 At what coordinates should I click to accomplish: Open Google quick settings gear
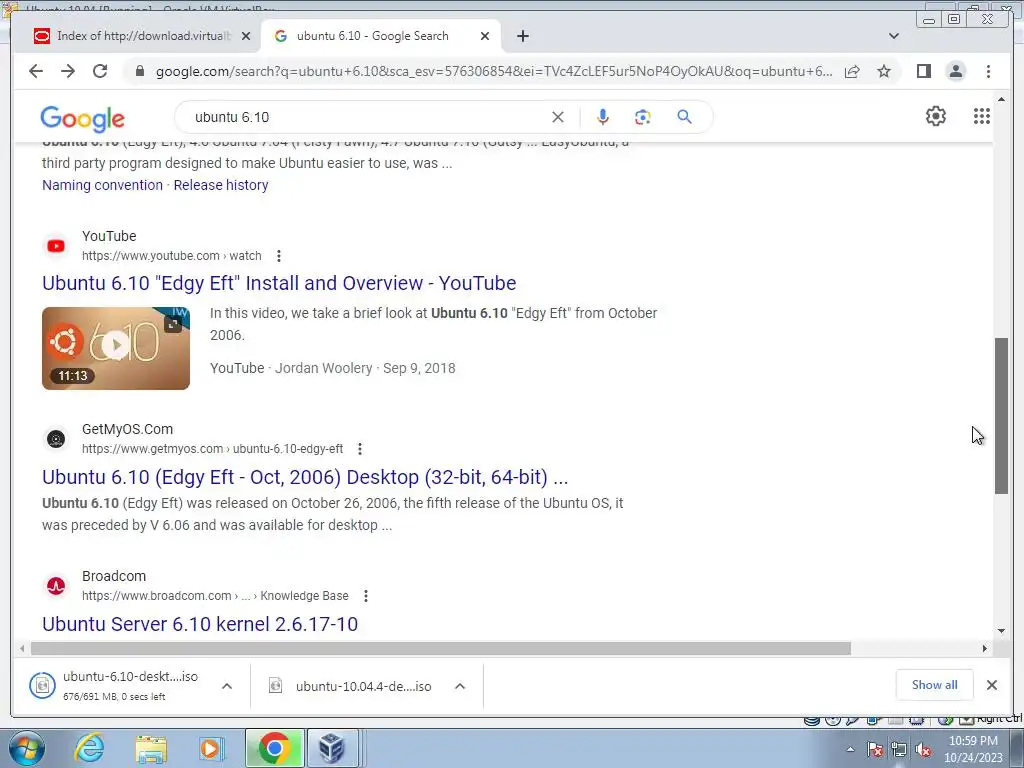936,116
